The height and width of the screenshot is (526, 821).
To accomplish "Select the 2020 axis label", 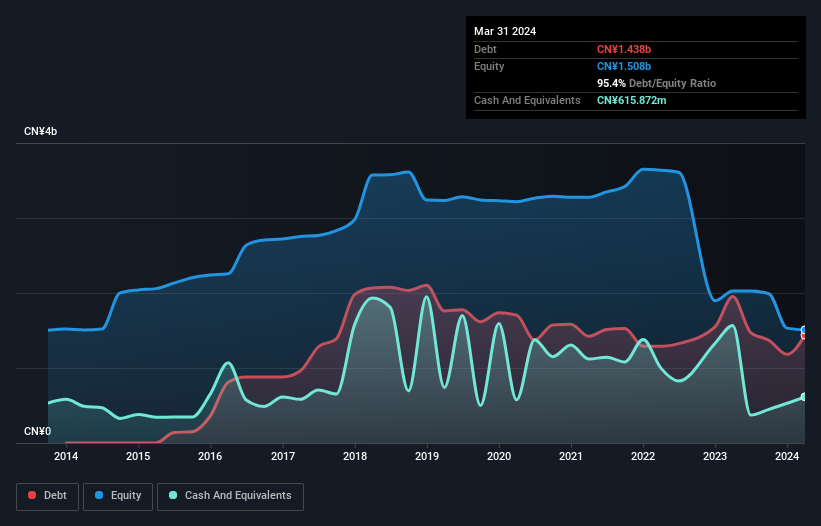I will 499,456.
